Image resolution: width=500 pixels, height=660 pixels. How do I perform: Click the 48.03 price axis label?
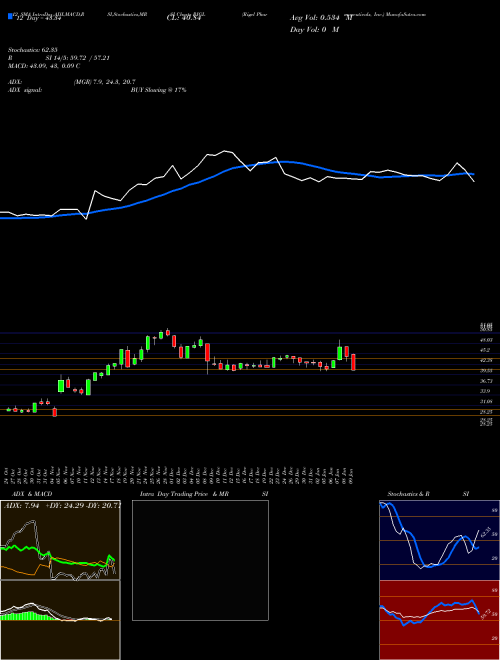(x=486, y=339)
